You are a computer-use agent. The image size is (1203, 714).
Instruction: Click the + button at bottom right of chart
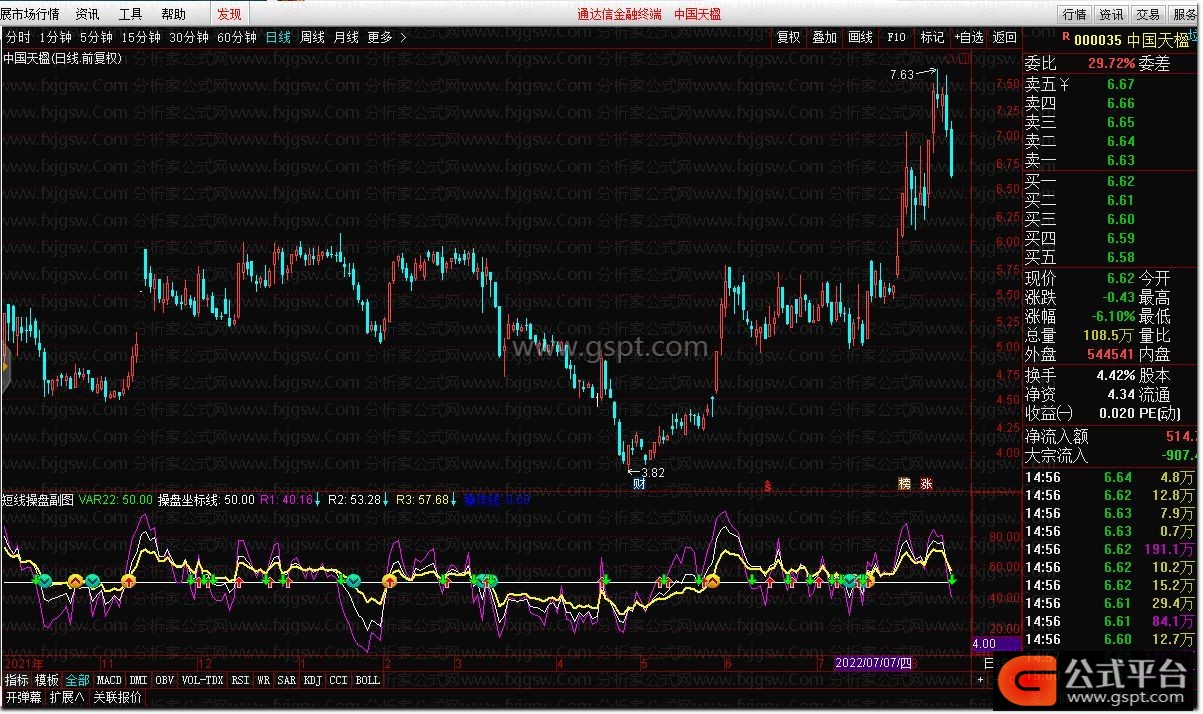click(x=980, y=680)
